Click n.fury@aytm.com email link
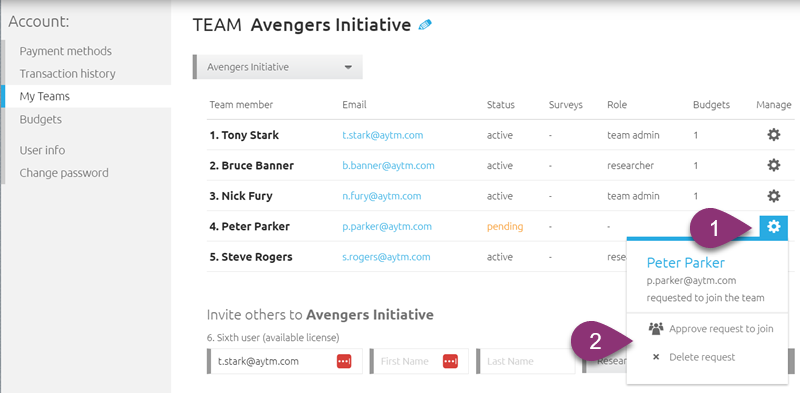Viewport: 800px width, 393px height. [382, 196]
